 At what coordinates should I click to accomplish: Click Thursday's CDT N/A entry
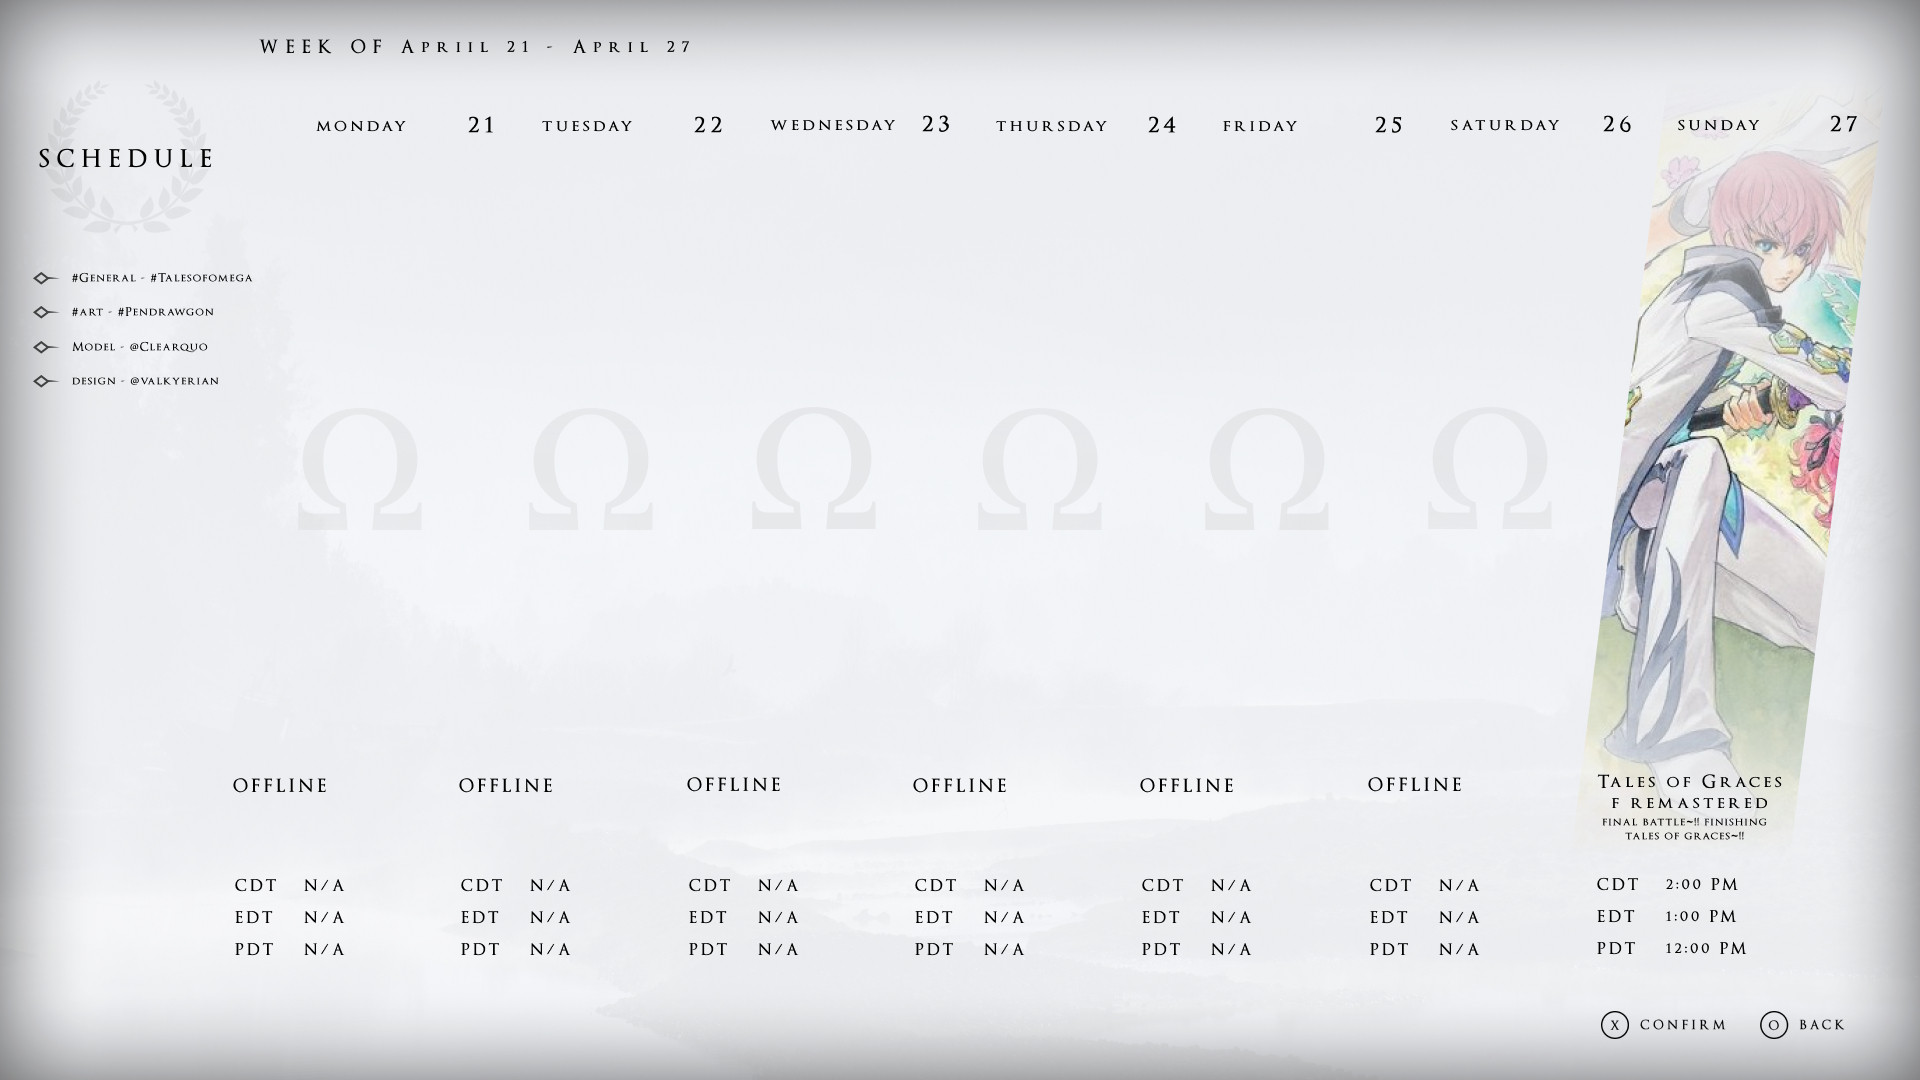pos(970,886)
